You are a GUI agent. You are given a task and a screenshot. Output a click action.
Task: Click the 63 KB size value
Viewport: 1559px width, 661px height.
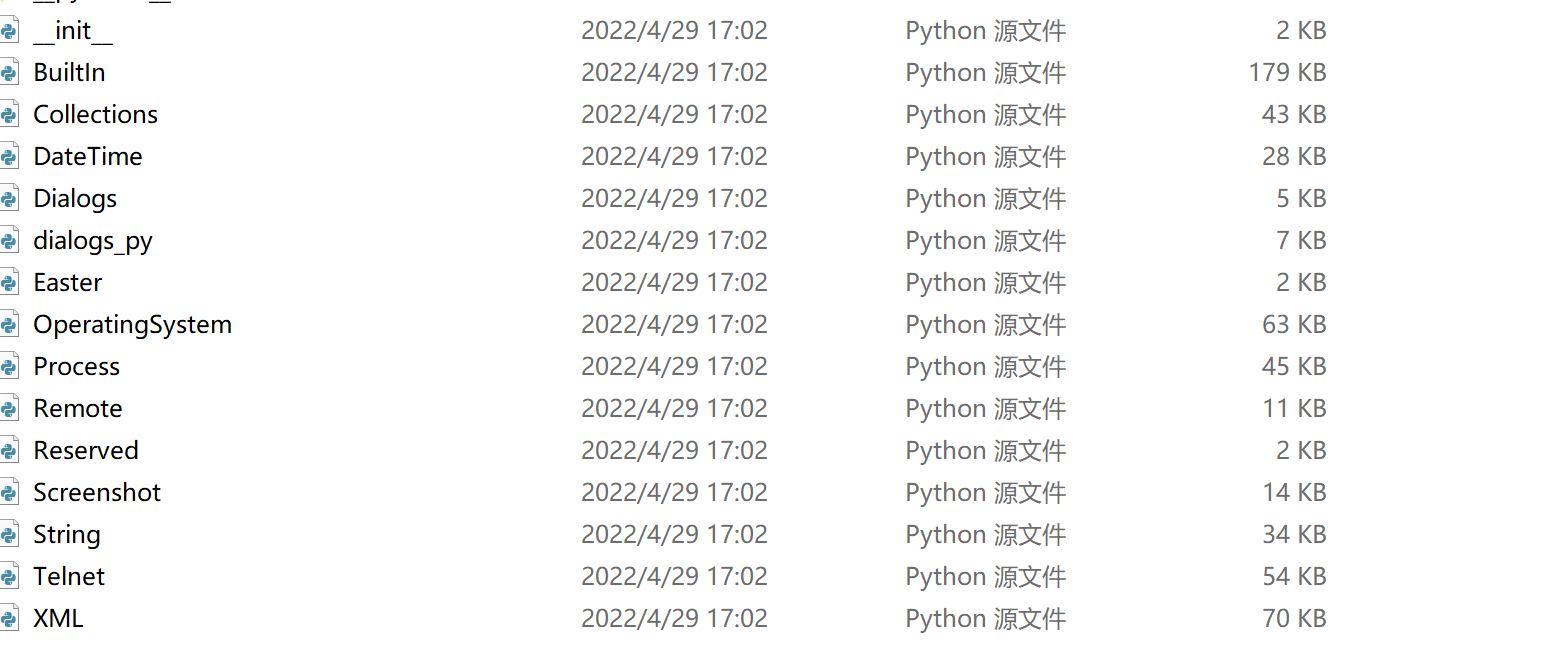tap(1294, 325)
